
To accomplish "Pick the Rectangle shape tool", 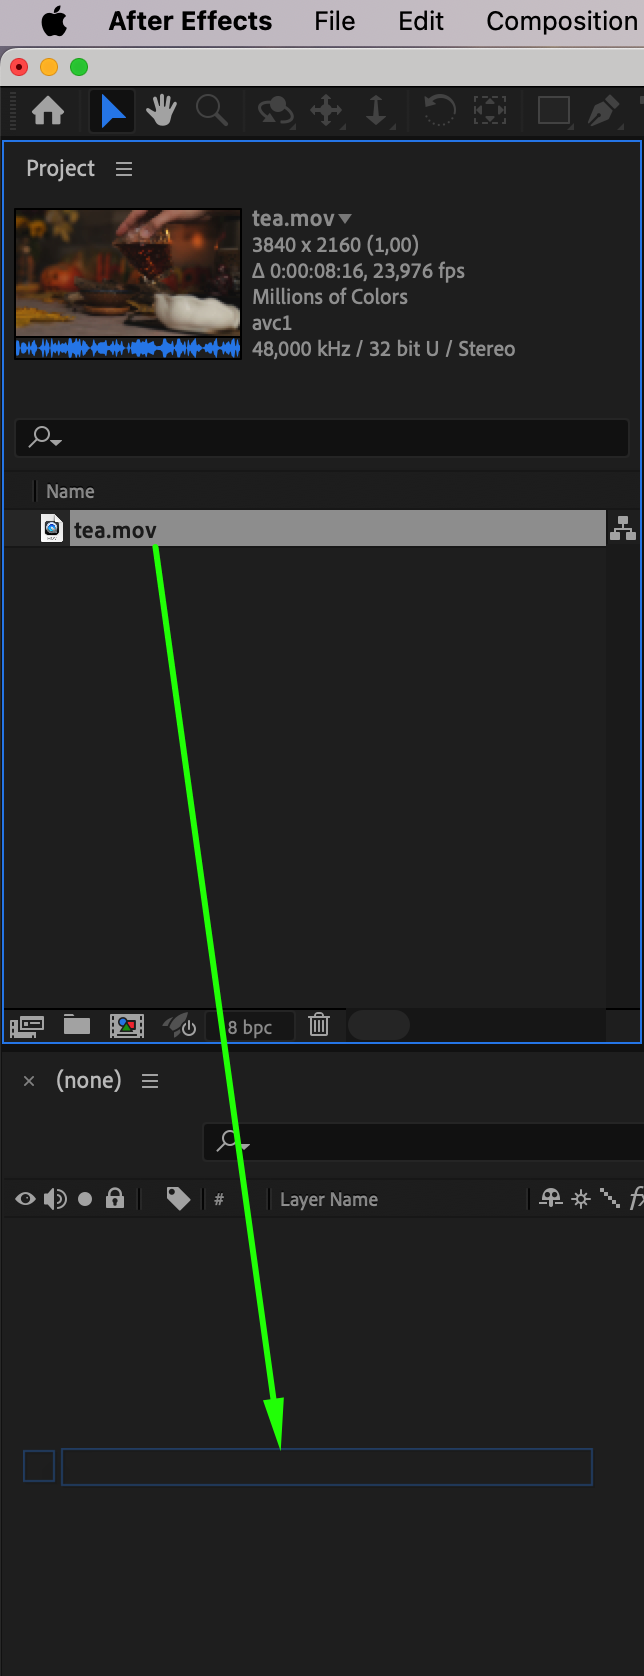I will [x=553, y=111].
